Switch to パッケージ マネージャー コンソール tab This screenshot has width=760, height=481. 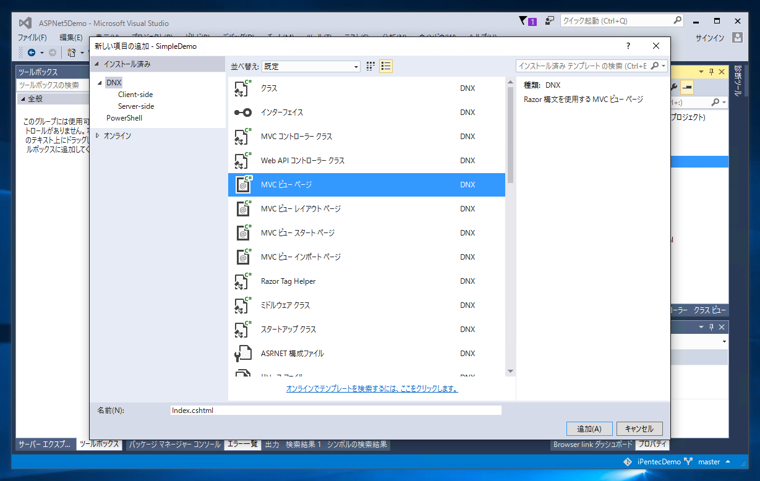[174, 444]
